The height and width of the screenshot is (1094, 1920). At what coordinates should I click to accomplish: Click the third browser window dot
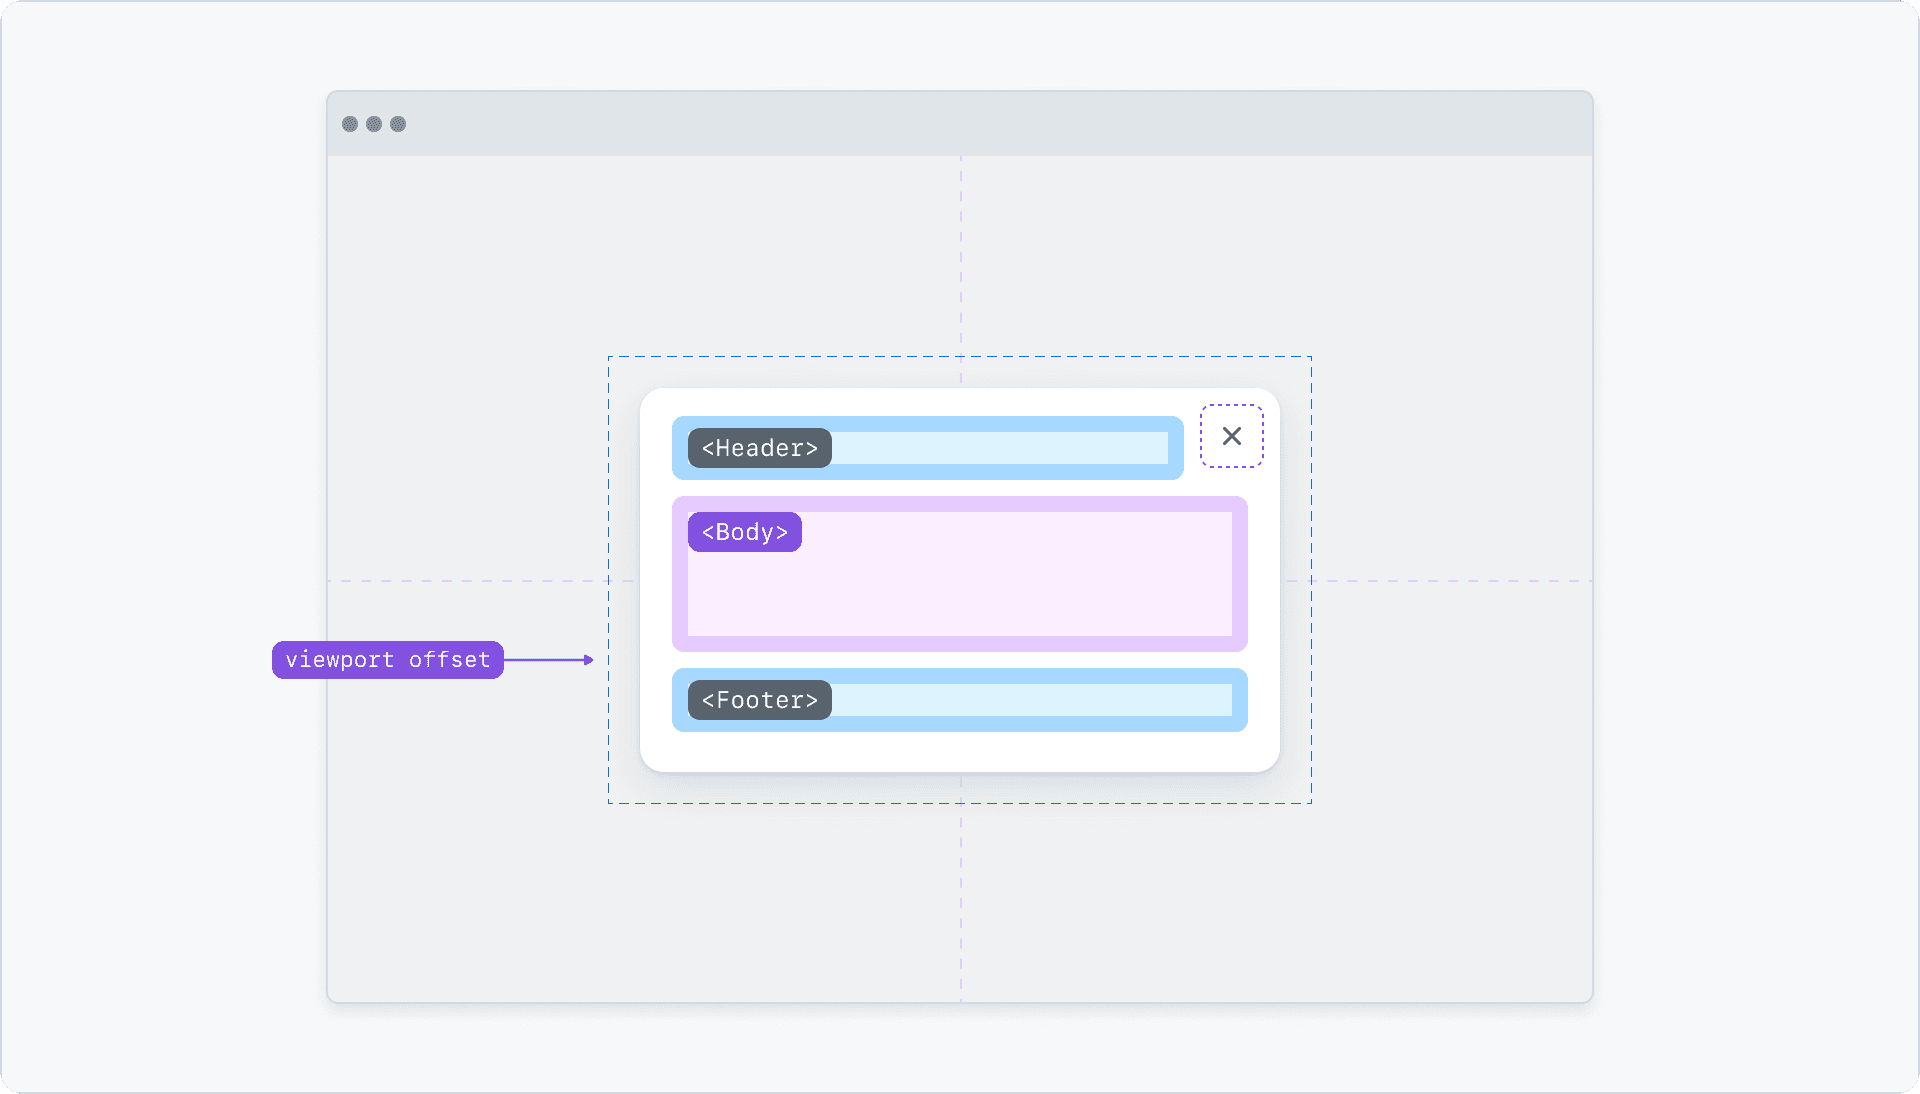click(x=398, y=124)
